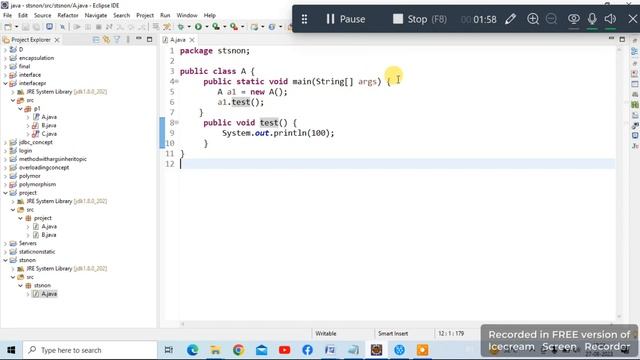Click the recorder zoom out icon

point(551,19)
